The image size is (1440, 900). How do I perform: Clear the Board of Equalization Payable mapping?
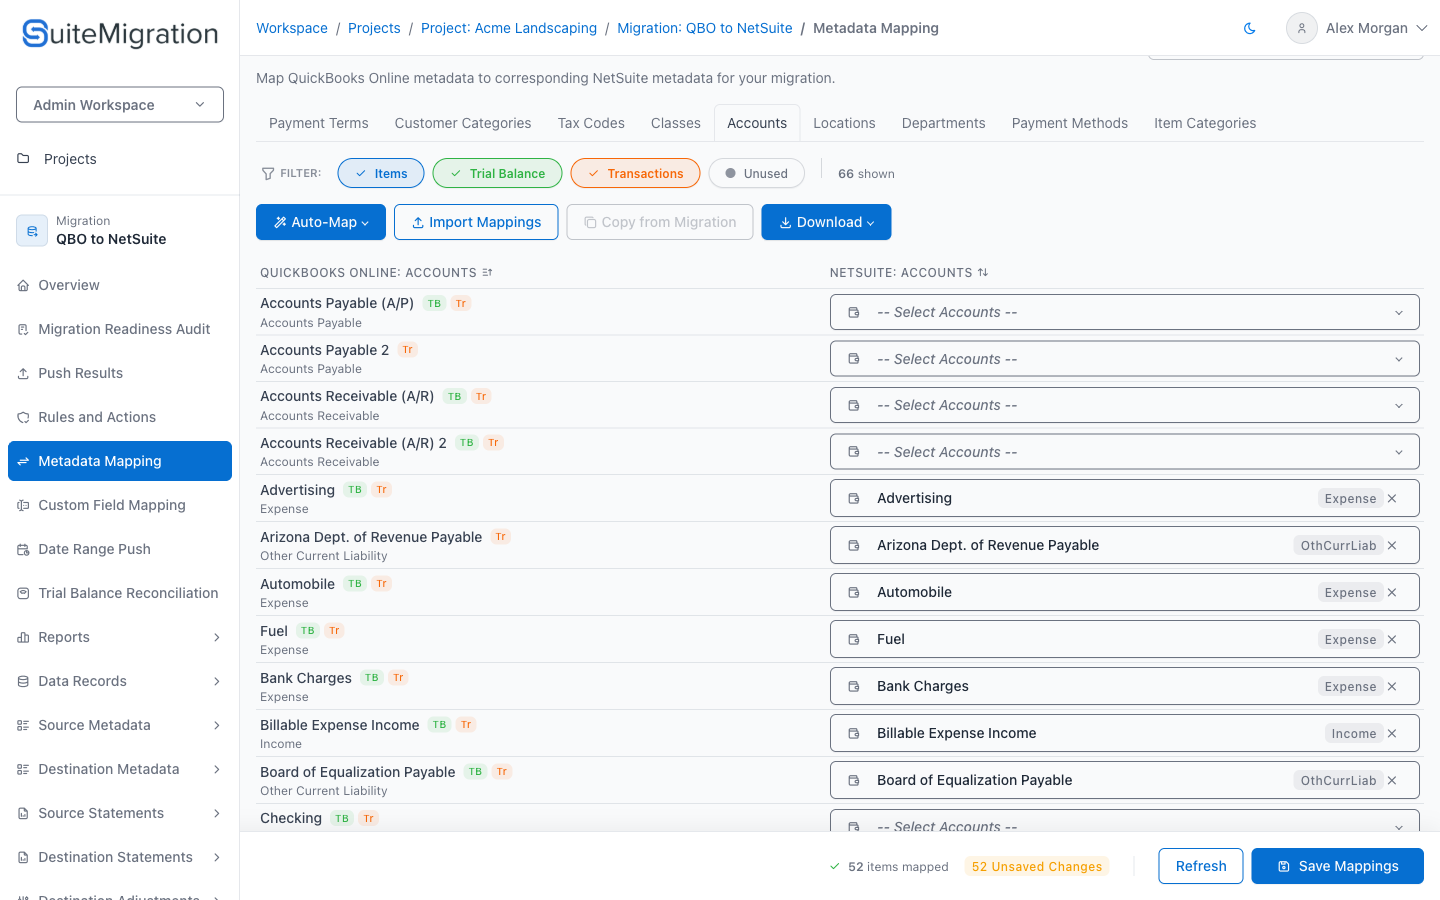click(1392, 781)
